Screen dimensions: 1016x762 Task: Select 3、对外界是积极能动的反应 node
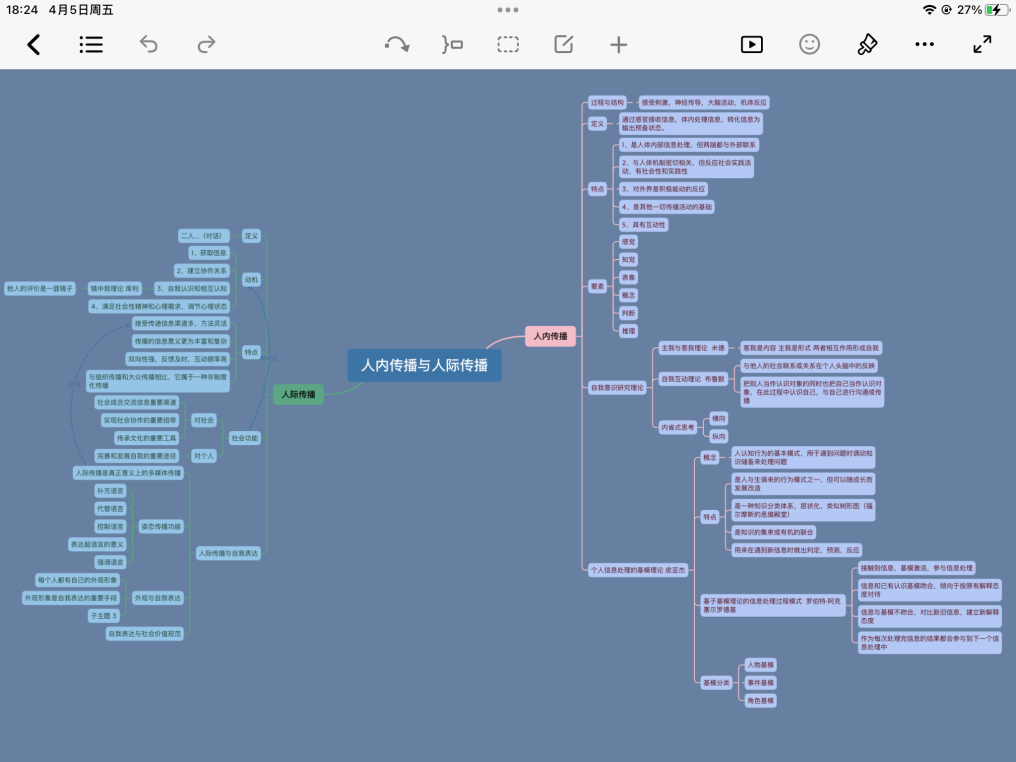(x=664, y=189)
